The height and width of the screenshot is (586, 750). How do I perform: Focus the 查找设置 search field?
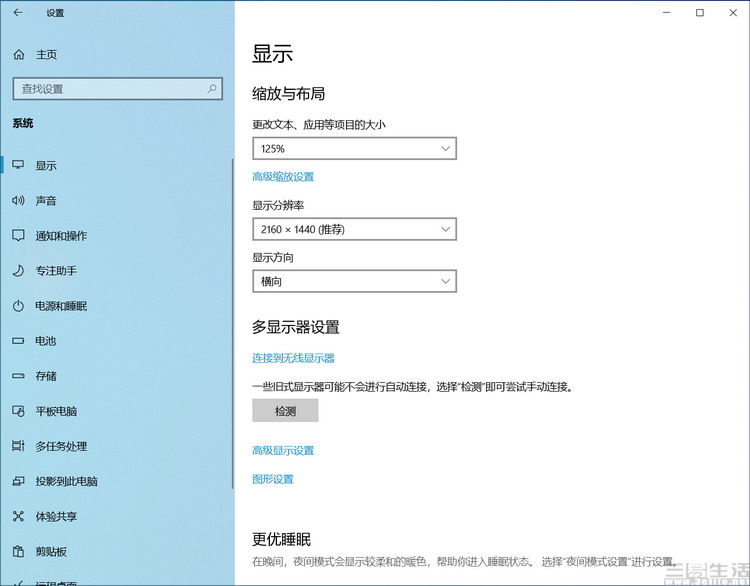(x=118, y=88)
